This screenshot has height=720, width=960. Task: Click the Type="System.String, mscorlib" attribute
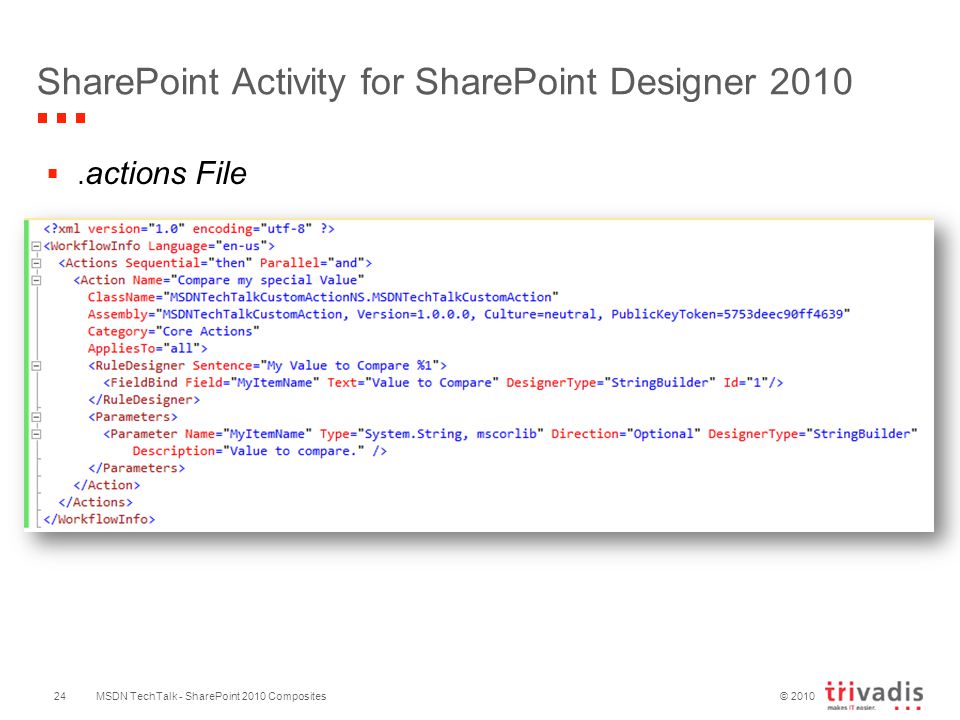(x=432, y=434)
